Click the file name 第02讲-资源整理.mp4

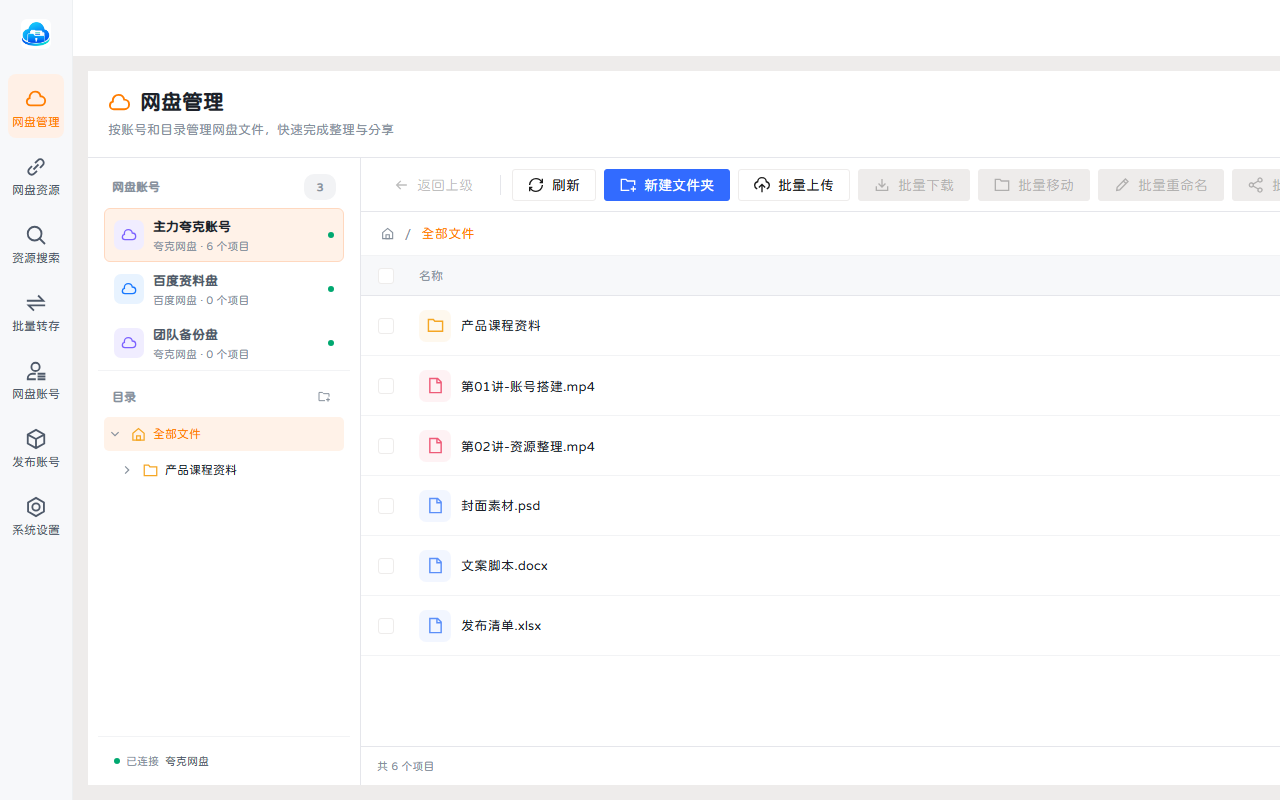click(x=528, y=446)
